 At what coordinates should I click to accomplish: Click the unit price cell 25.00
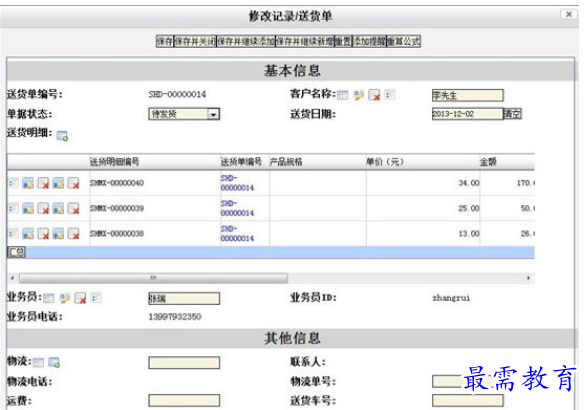click(x=469, y=208)
